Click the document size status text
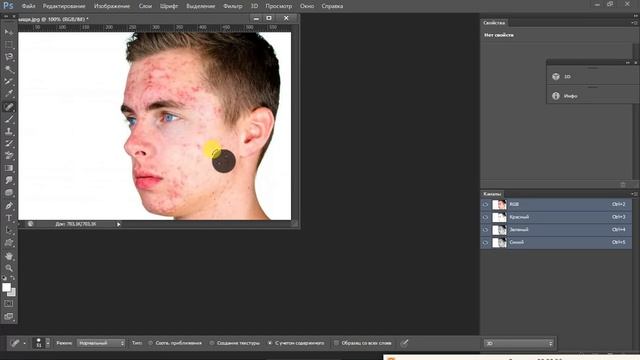The width and height of the screenshot is (640, 360). click(76, 224)
